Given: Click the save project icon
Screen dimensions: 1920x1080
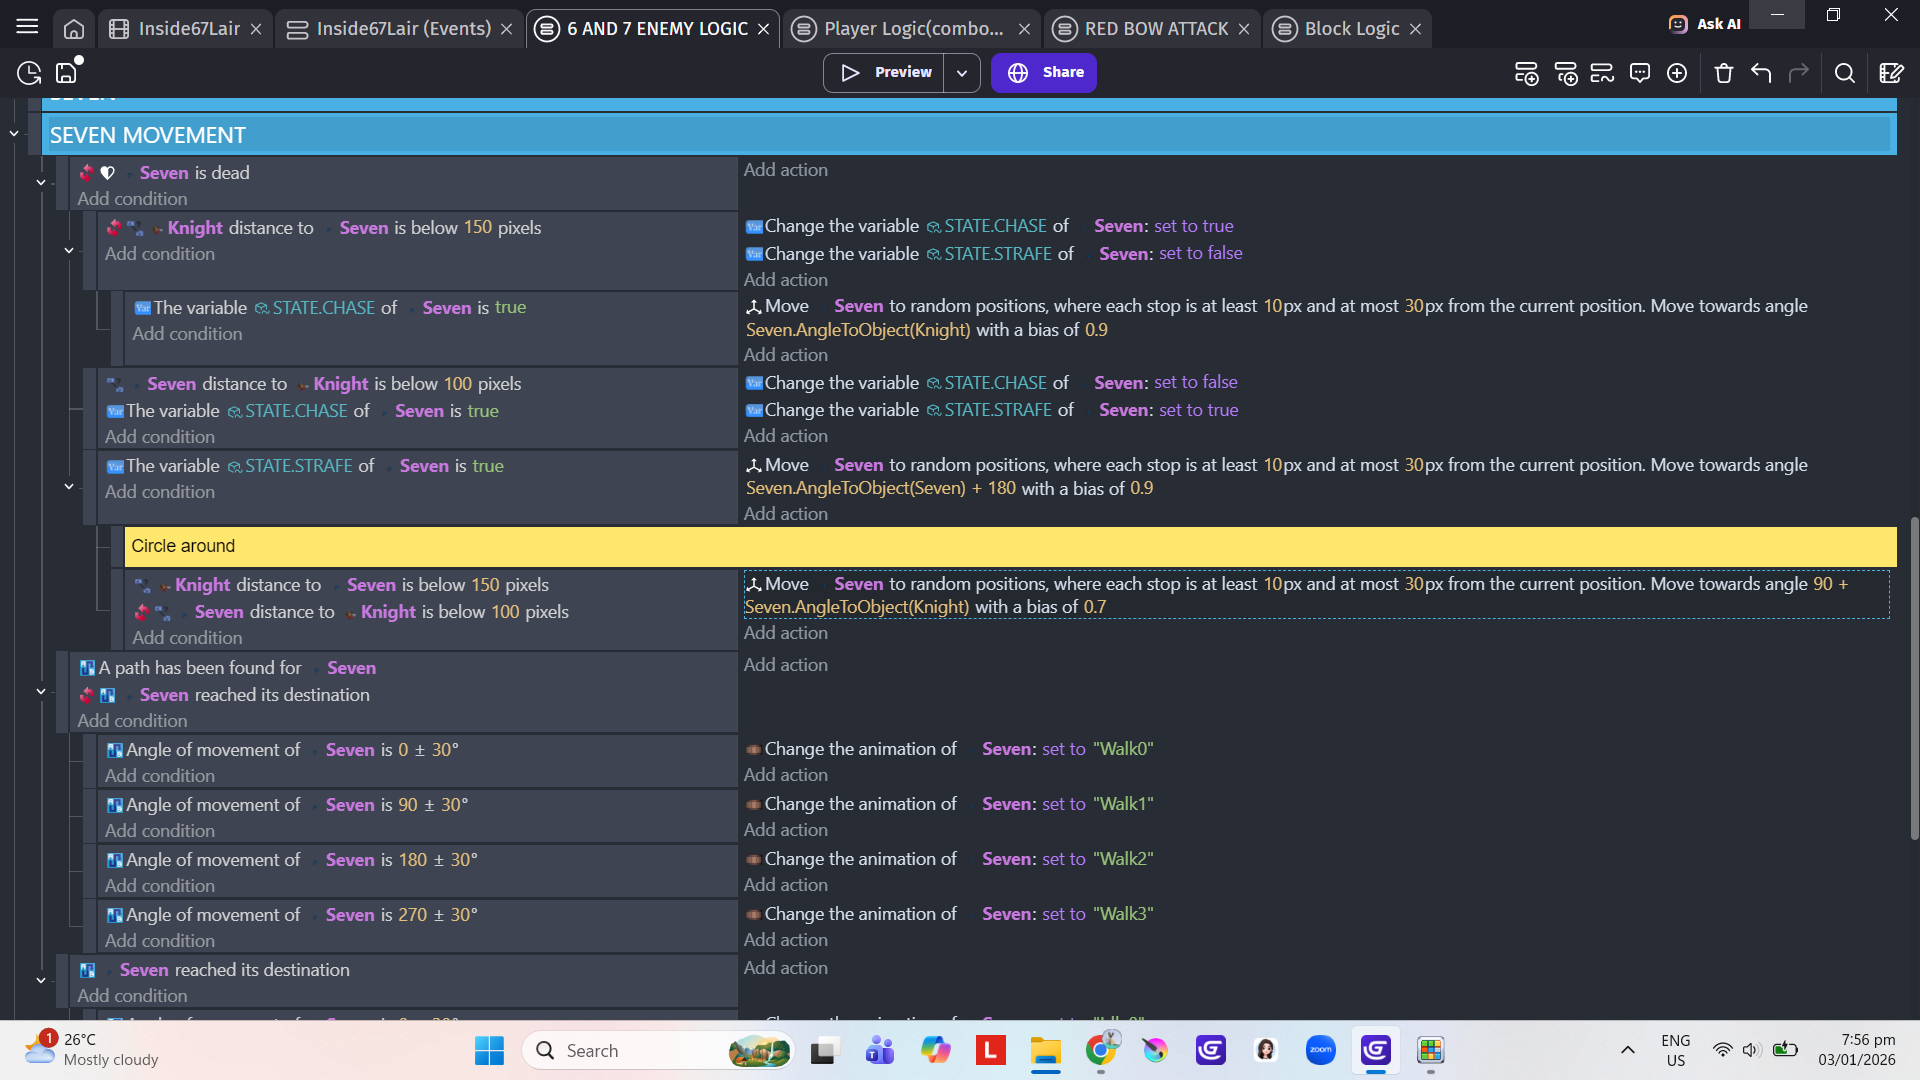Looking at the screenshot, I should coord(66,73).
